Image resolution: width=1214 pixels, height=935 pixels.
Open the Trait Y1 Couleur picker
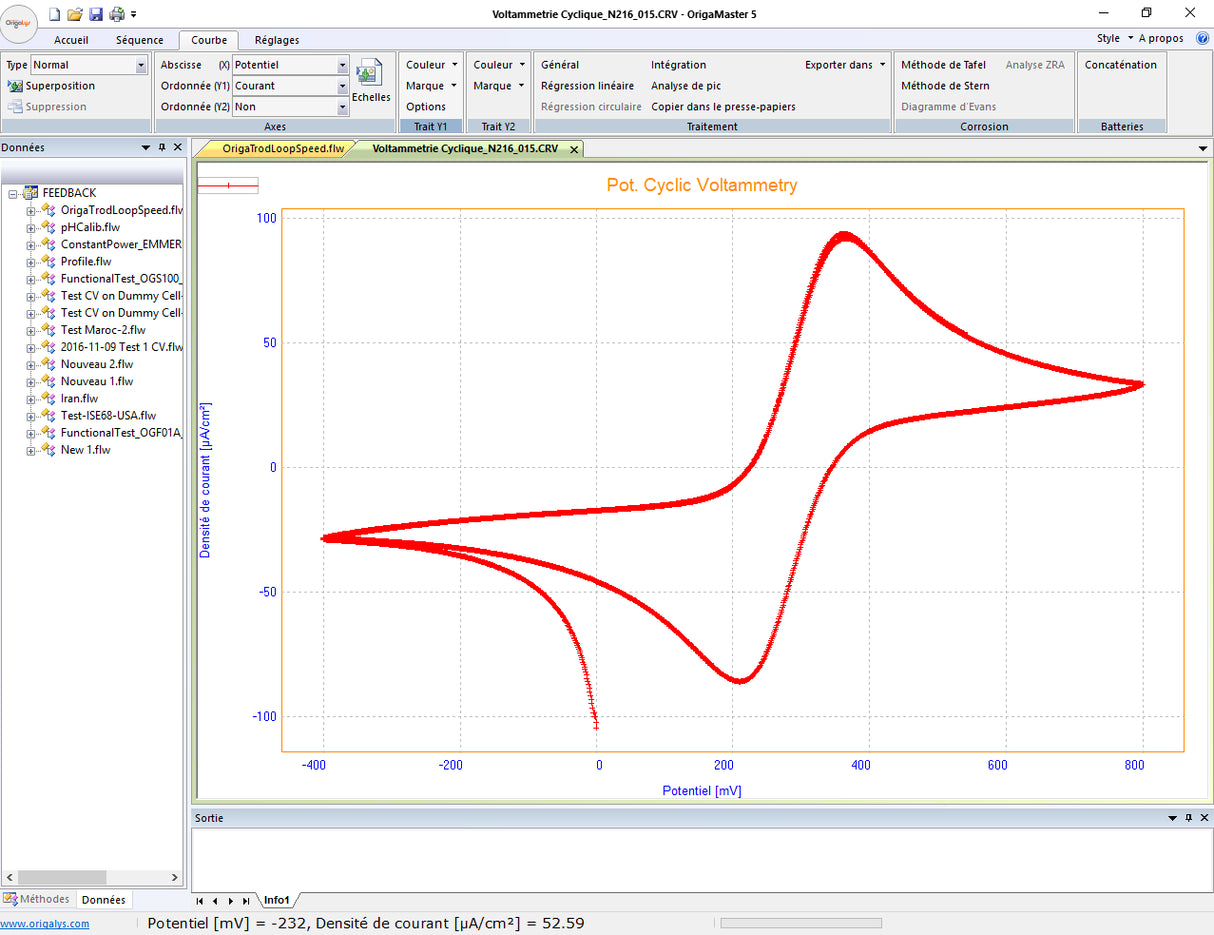(431, 65)
